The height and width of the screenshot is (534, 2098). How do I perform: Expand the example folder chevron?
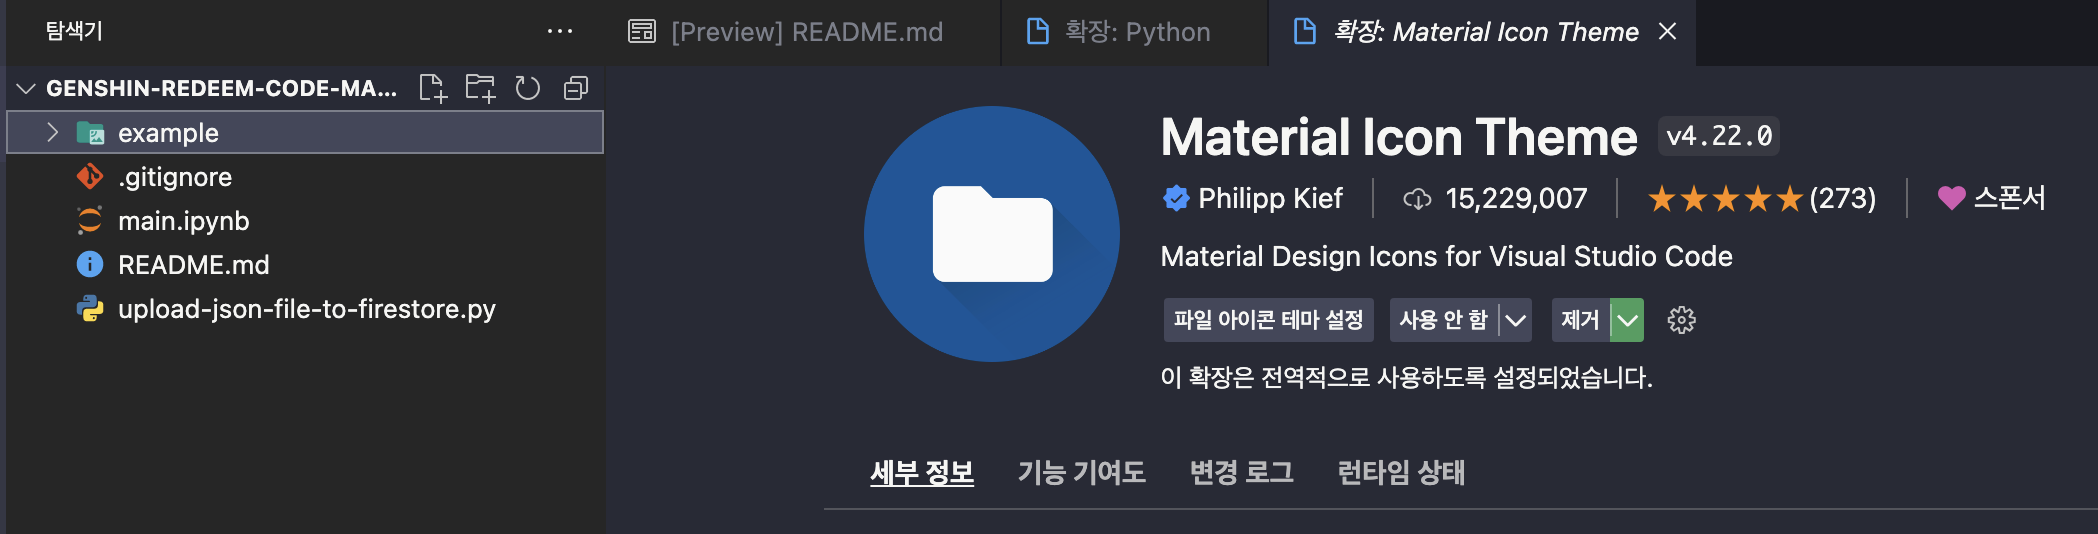click(x=53, y=132)
